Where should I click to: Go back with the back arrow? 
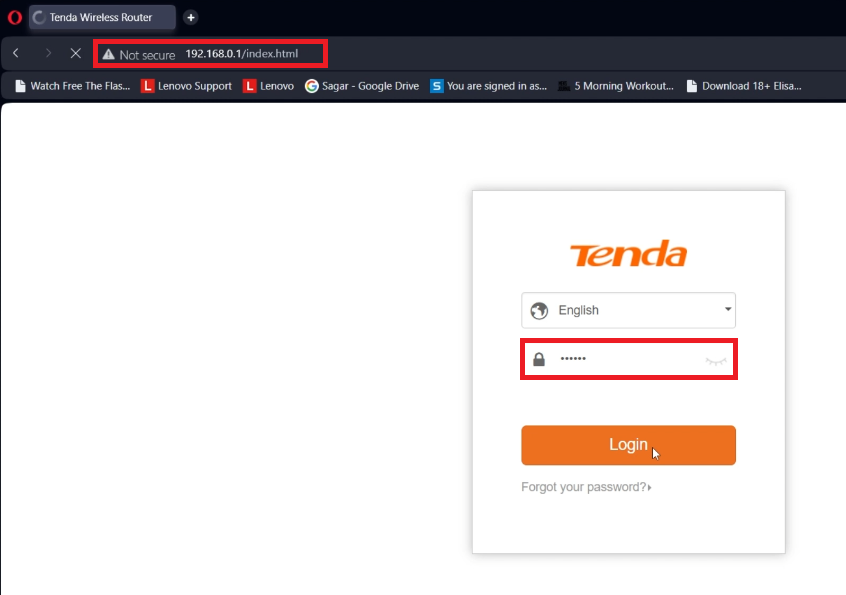pyautogui.click(x=16, y=53)
